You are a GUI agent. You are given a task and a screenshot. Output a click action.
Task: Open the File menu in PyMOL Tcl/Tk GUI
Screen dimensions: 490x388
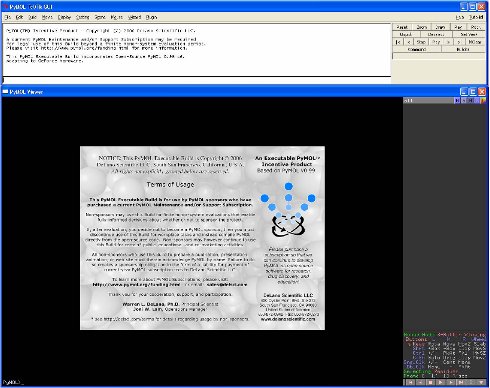click(x=8, y=17)
